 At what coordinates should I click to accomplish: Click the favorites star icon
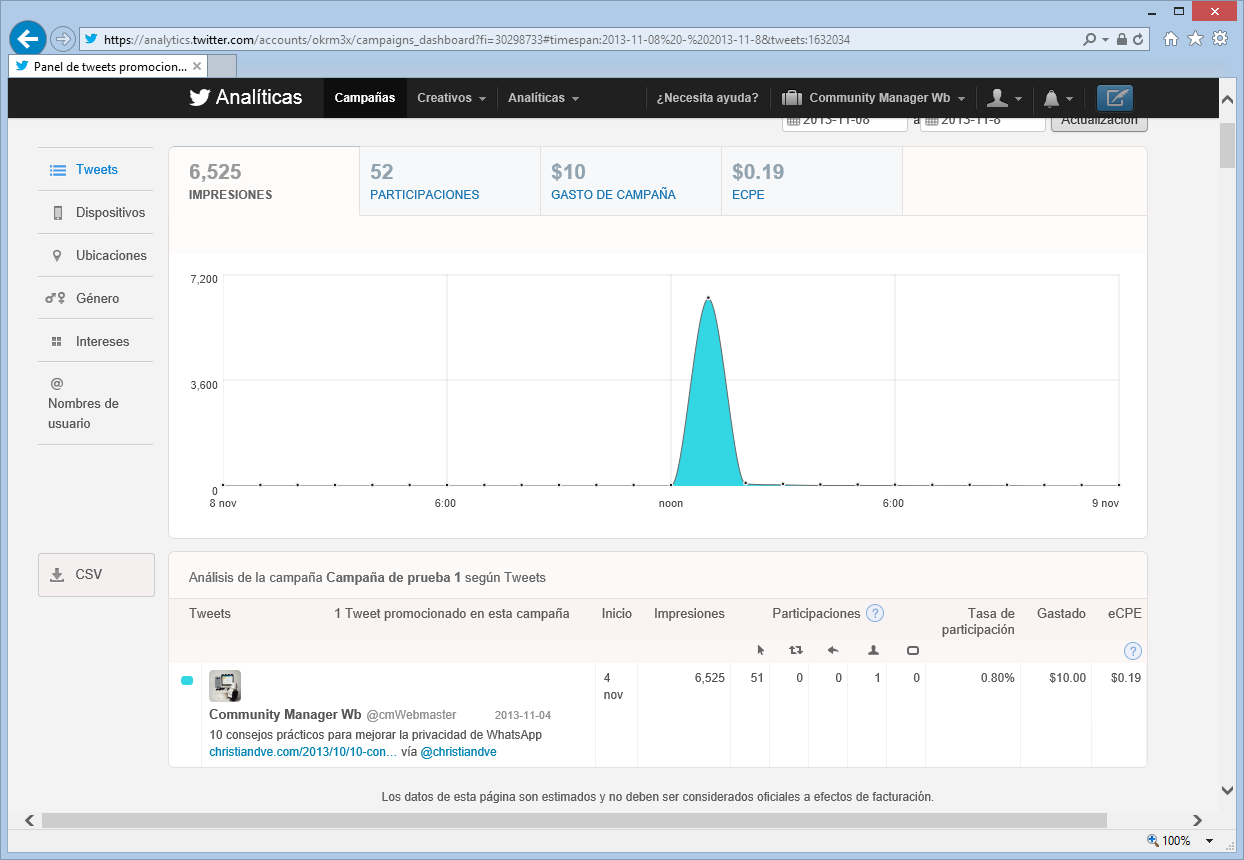click(x=1195, y=39)
